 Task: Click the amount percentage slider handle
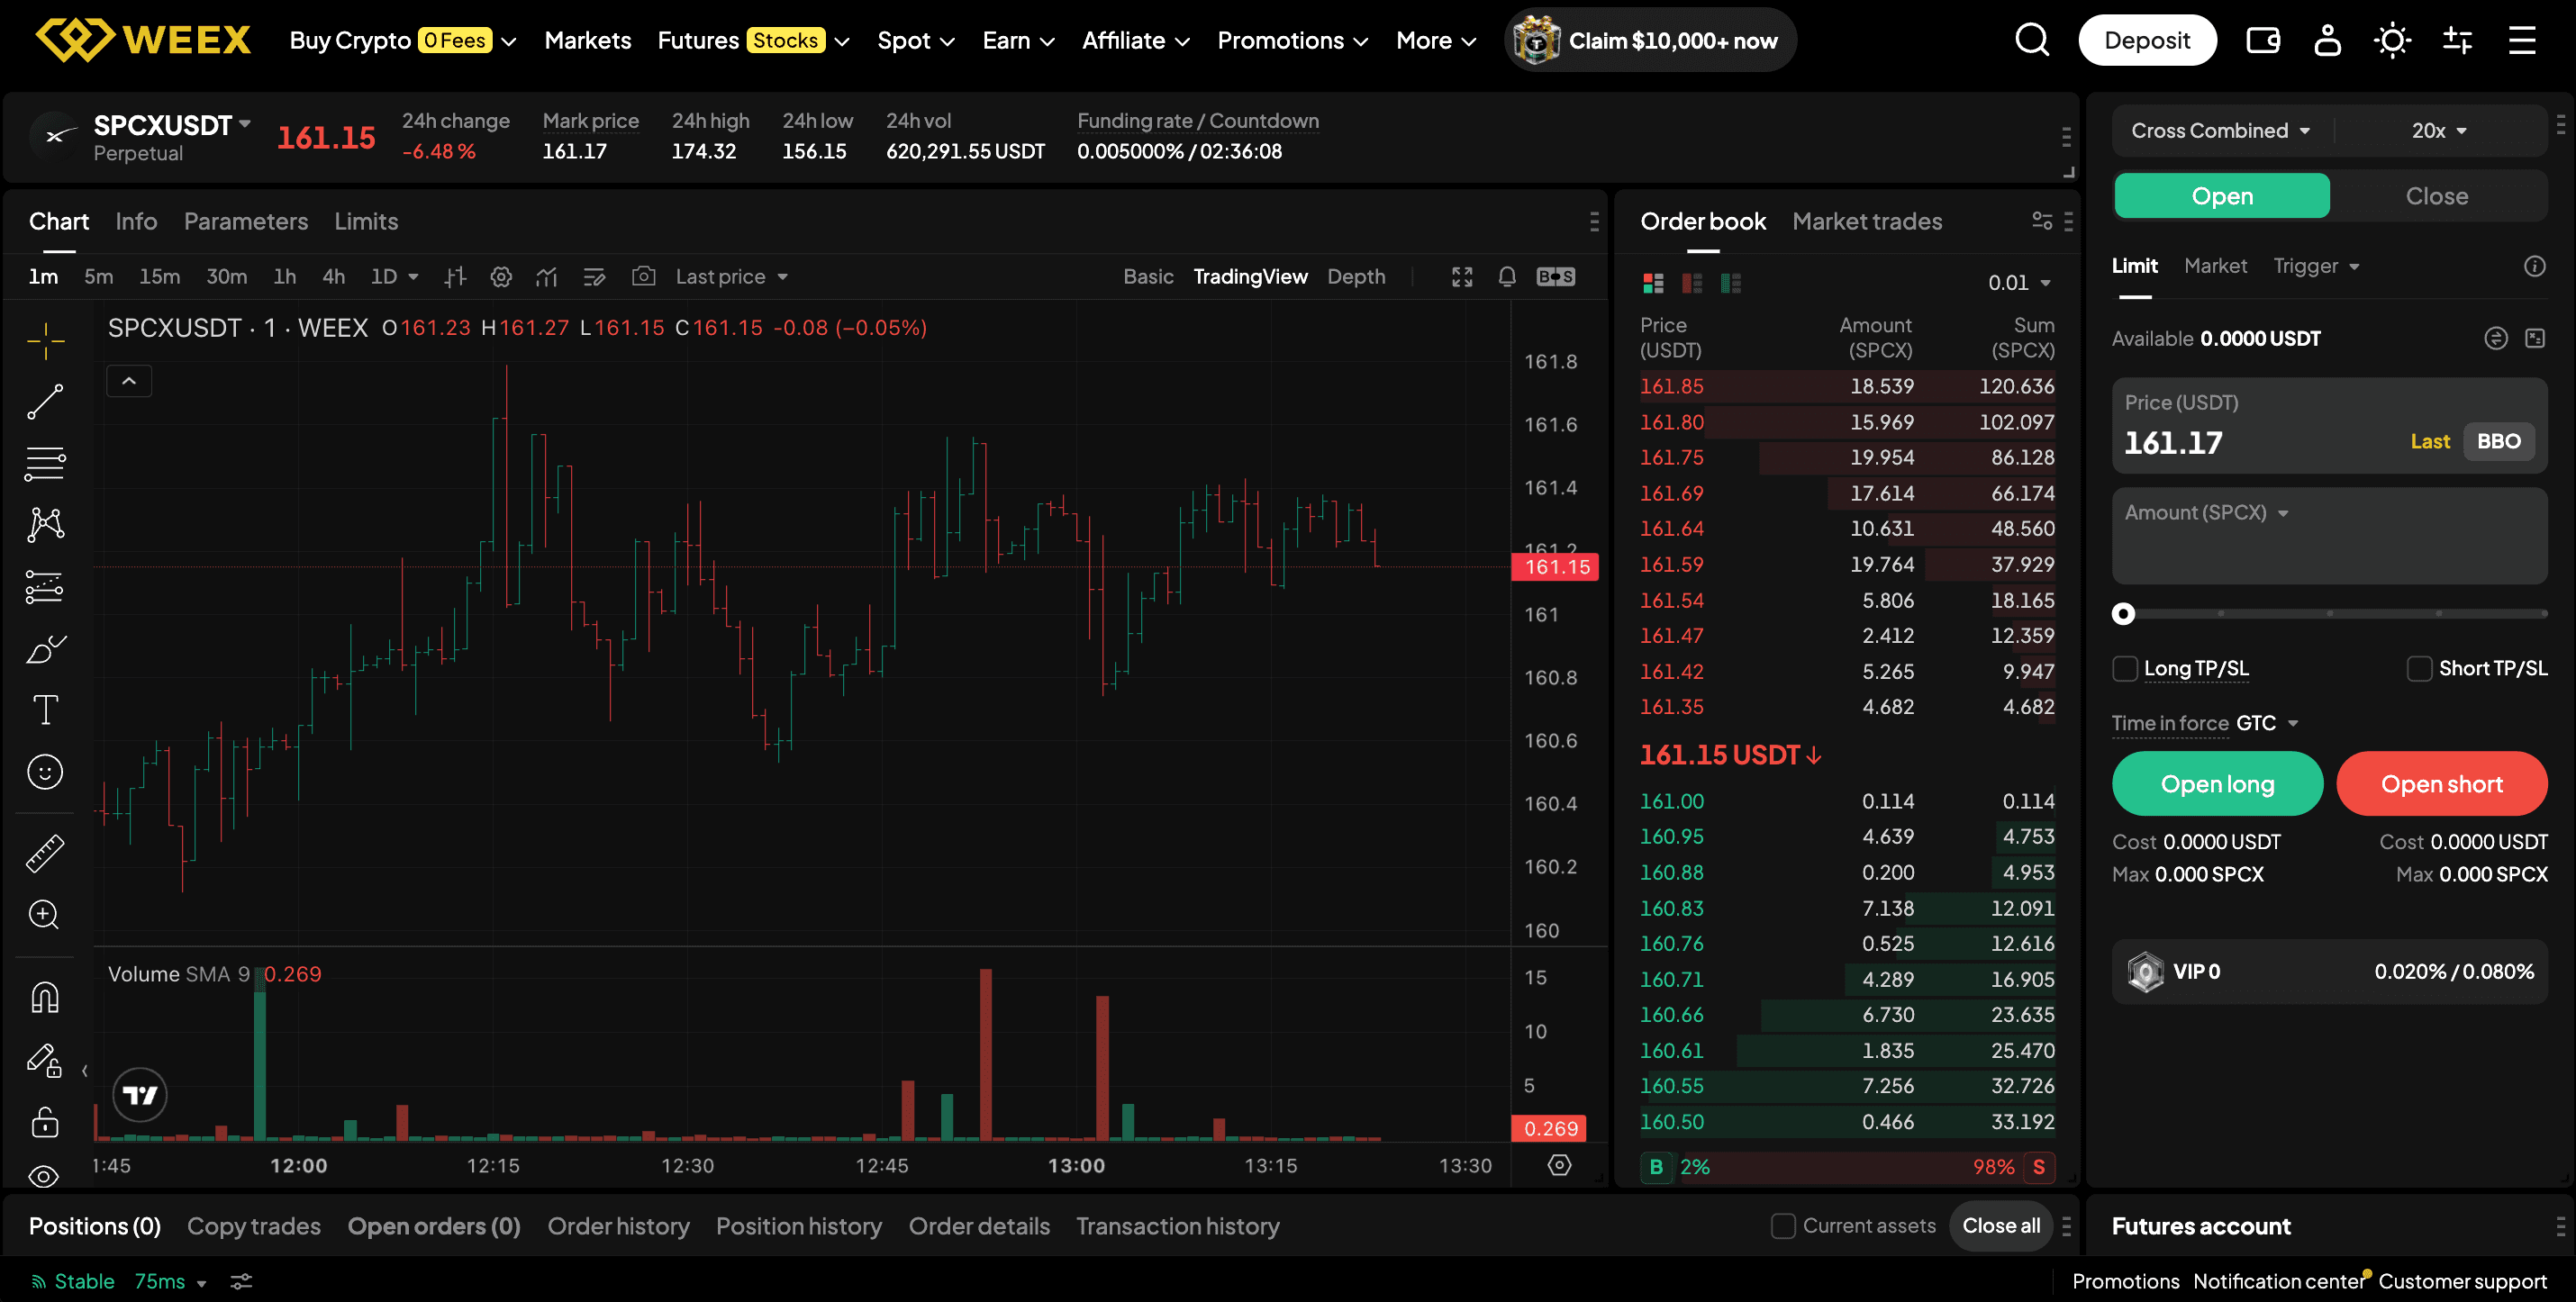pyautogui.click(x=2123, y=614)
